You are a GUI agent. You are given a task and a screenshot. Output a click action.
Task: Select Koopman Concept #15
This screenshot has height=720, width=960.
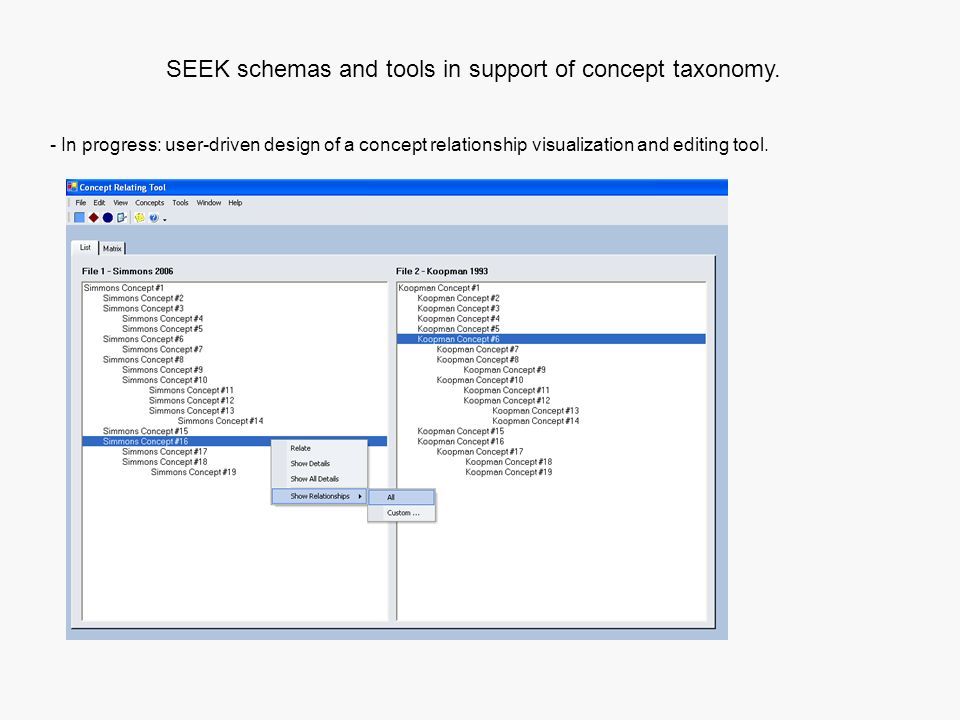coord(461,431)
